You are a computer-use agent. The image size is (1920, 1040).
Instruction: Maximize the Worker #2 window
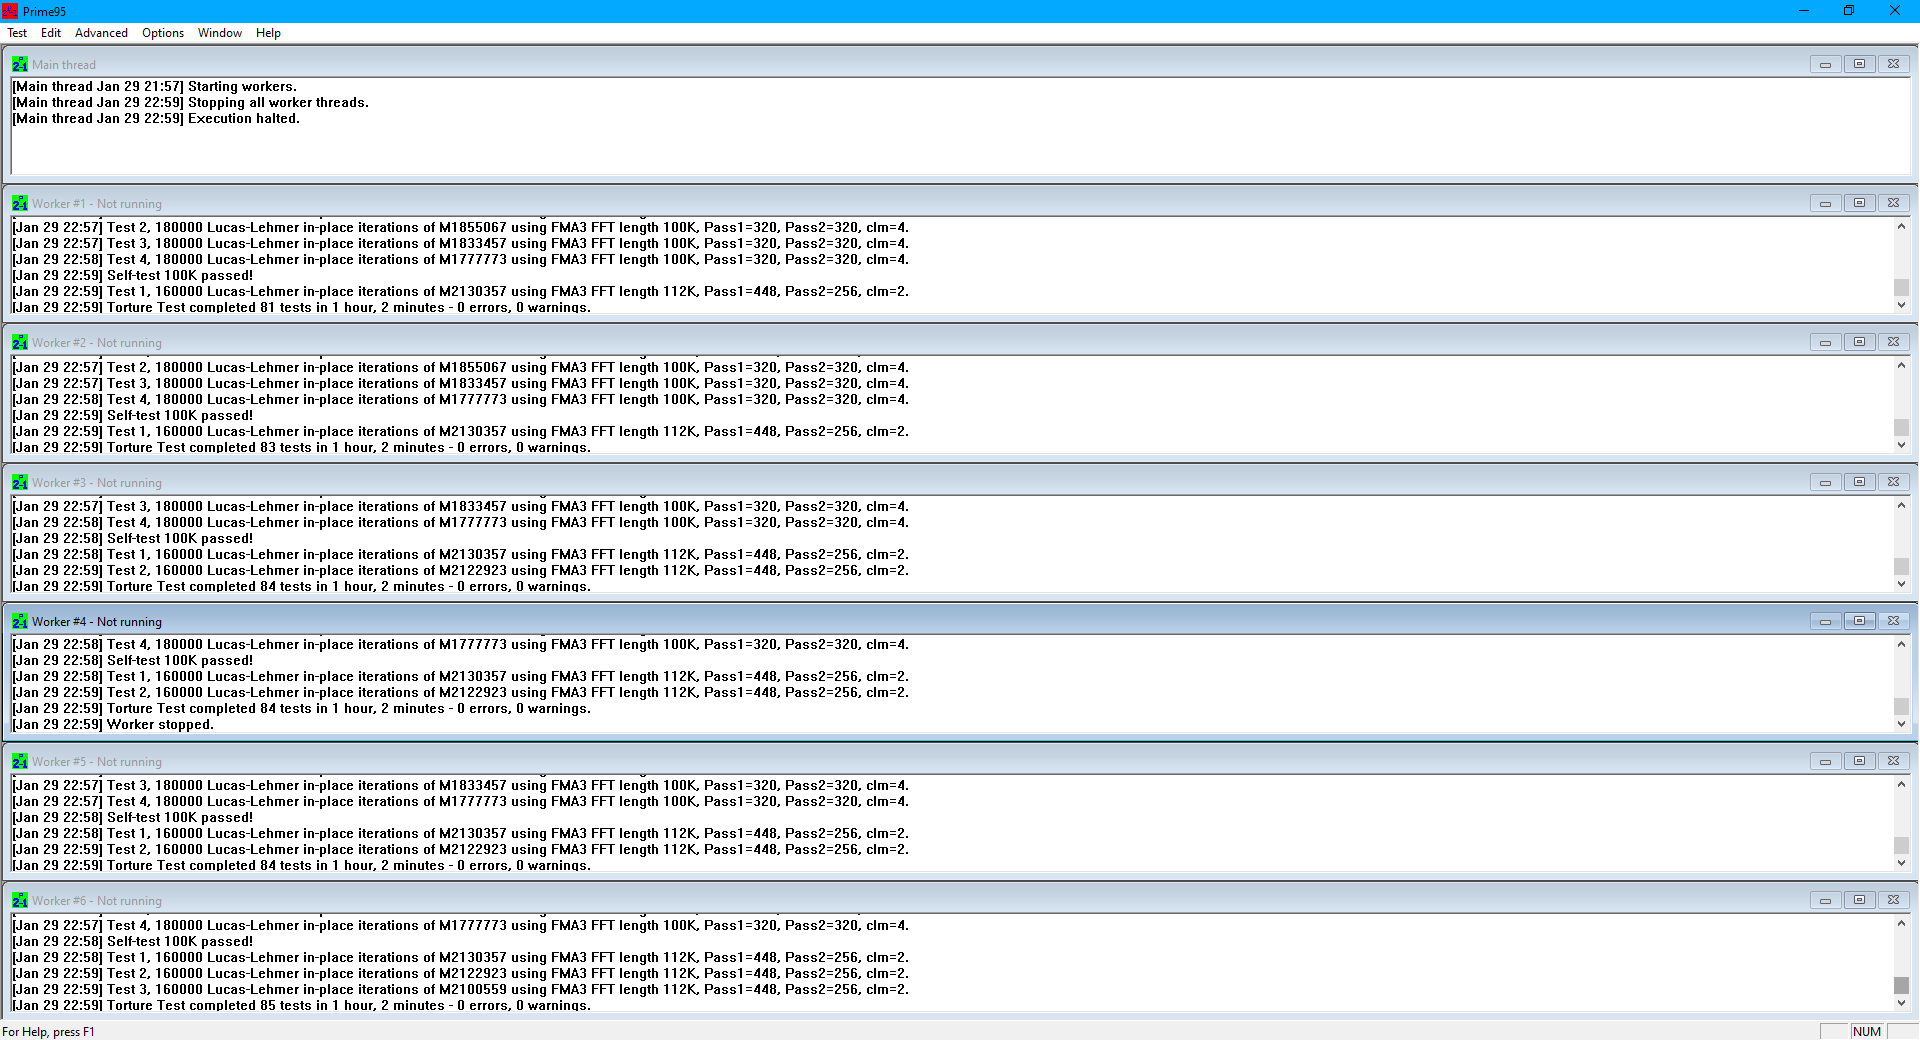click(1859, 342)
